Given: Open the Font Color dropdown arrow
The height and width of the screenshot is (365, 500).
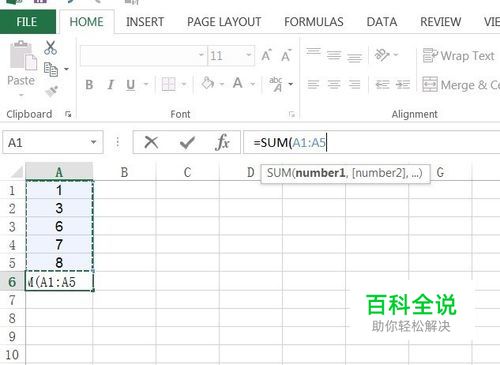Looking at the screenshot, I should point(253,84).
